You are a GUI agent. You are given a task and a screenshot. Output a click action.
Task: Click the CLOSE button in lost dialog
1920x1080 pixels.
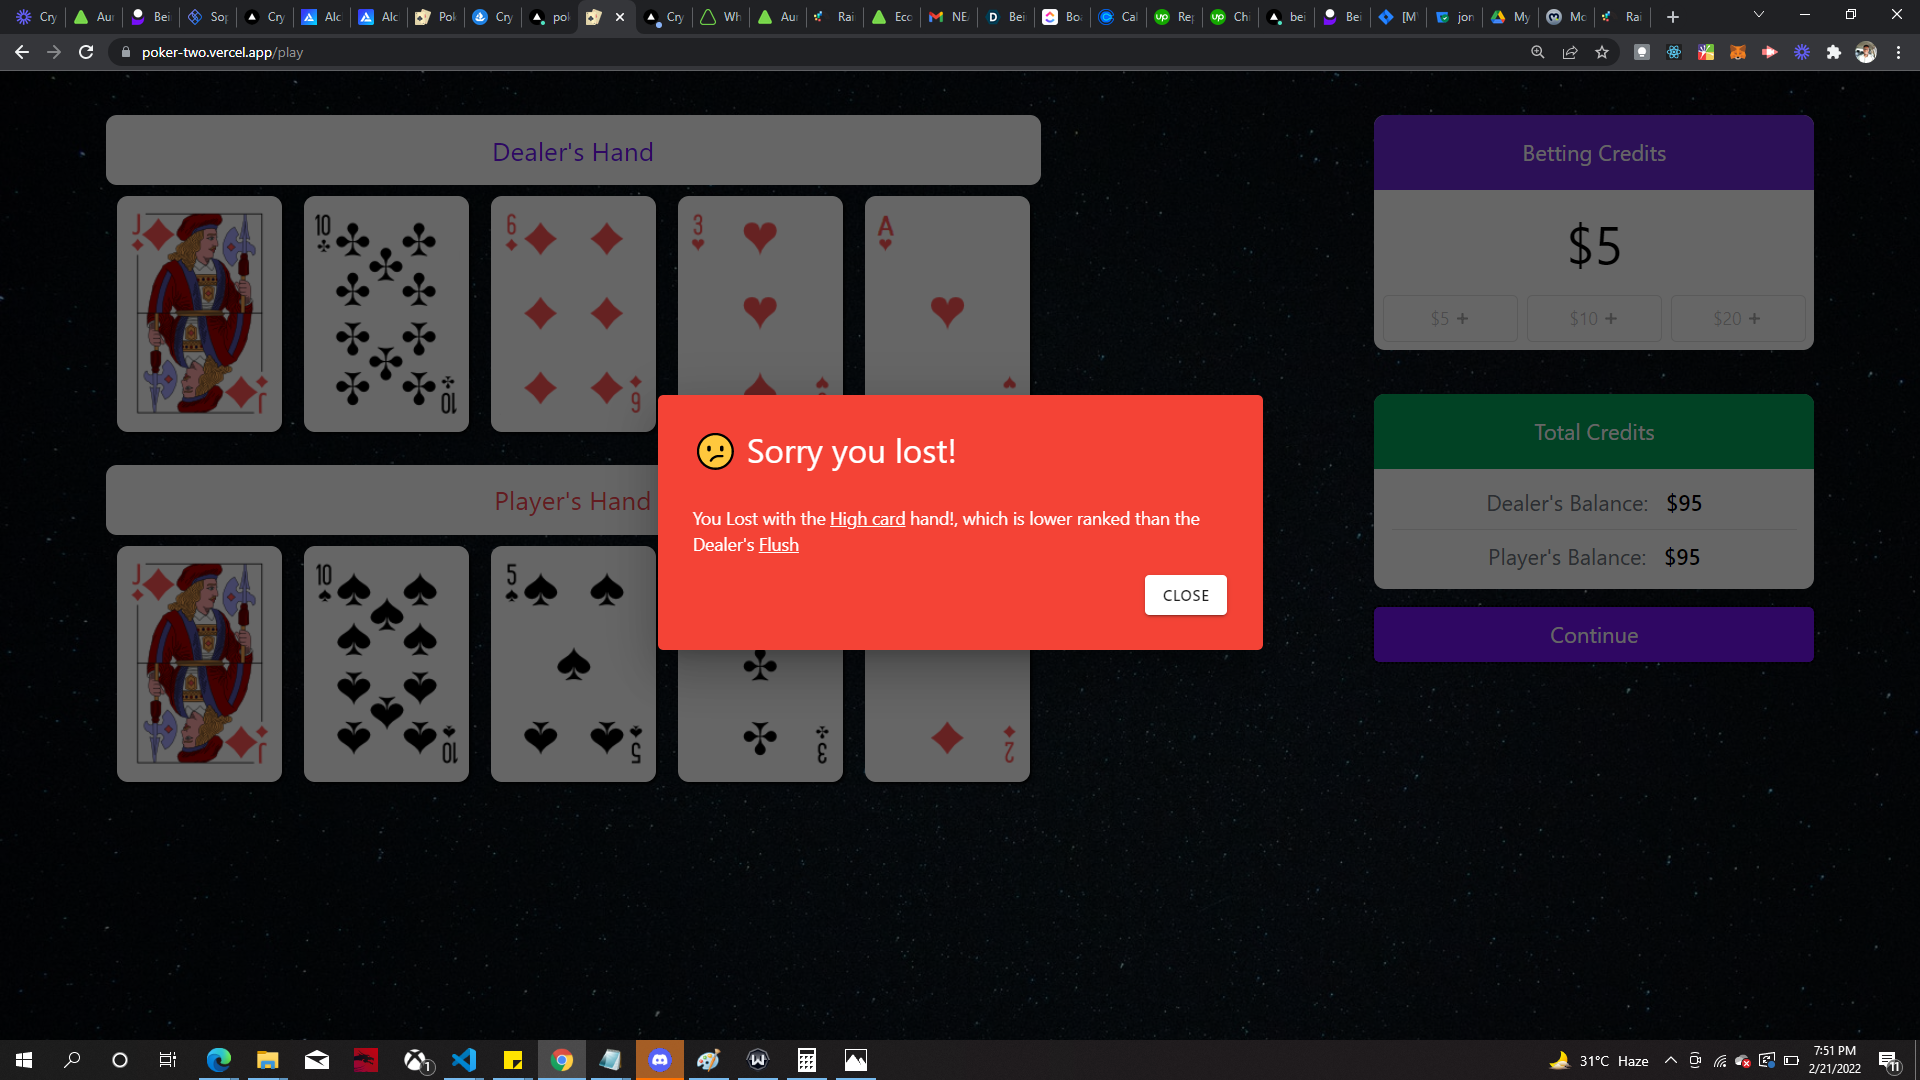(x=1185, y=595)
